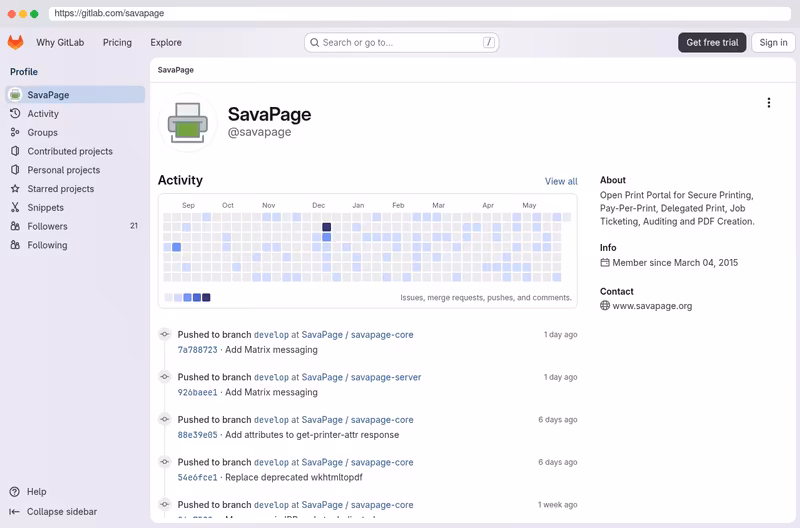Click the Get free trial button
Image resolution: width=800 pixels, height=528 pixels.
pos(712,42)
